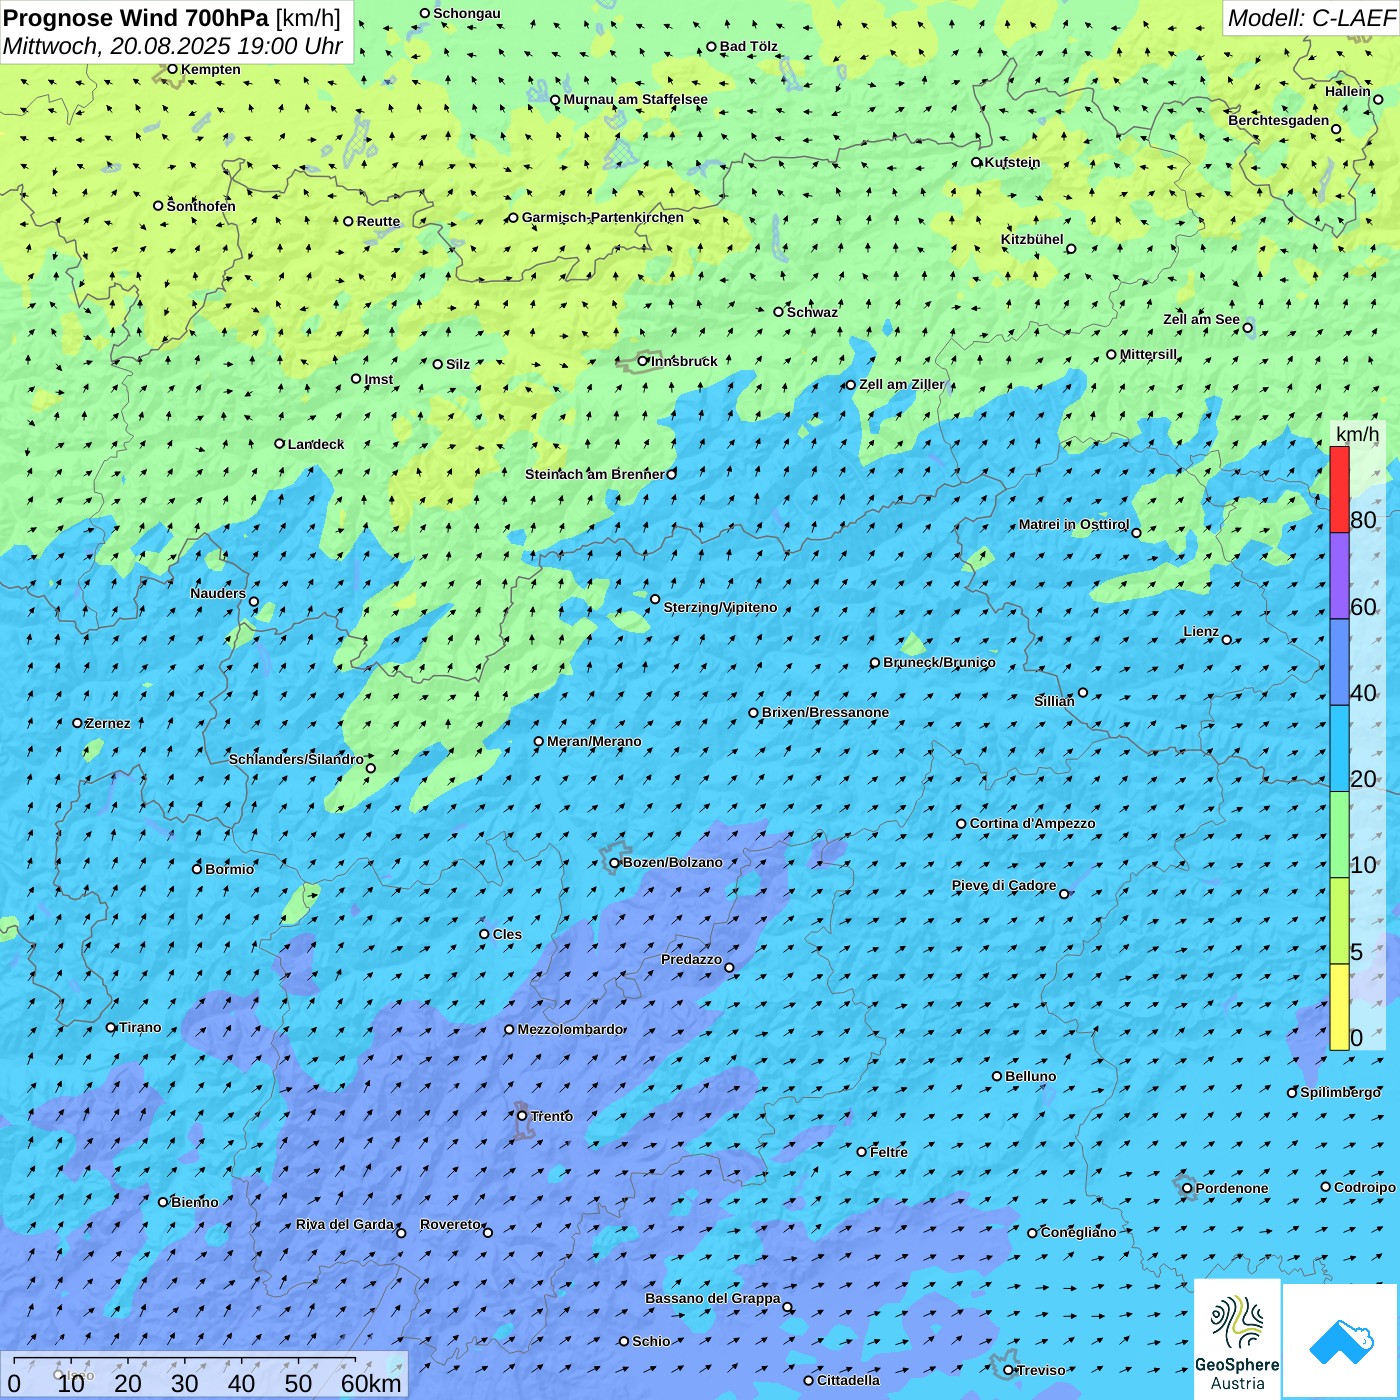Screen dimensions: 1400x1400
Task: Select the purple 60 km/h legend color
Action: [1339, 576]
